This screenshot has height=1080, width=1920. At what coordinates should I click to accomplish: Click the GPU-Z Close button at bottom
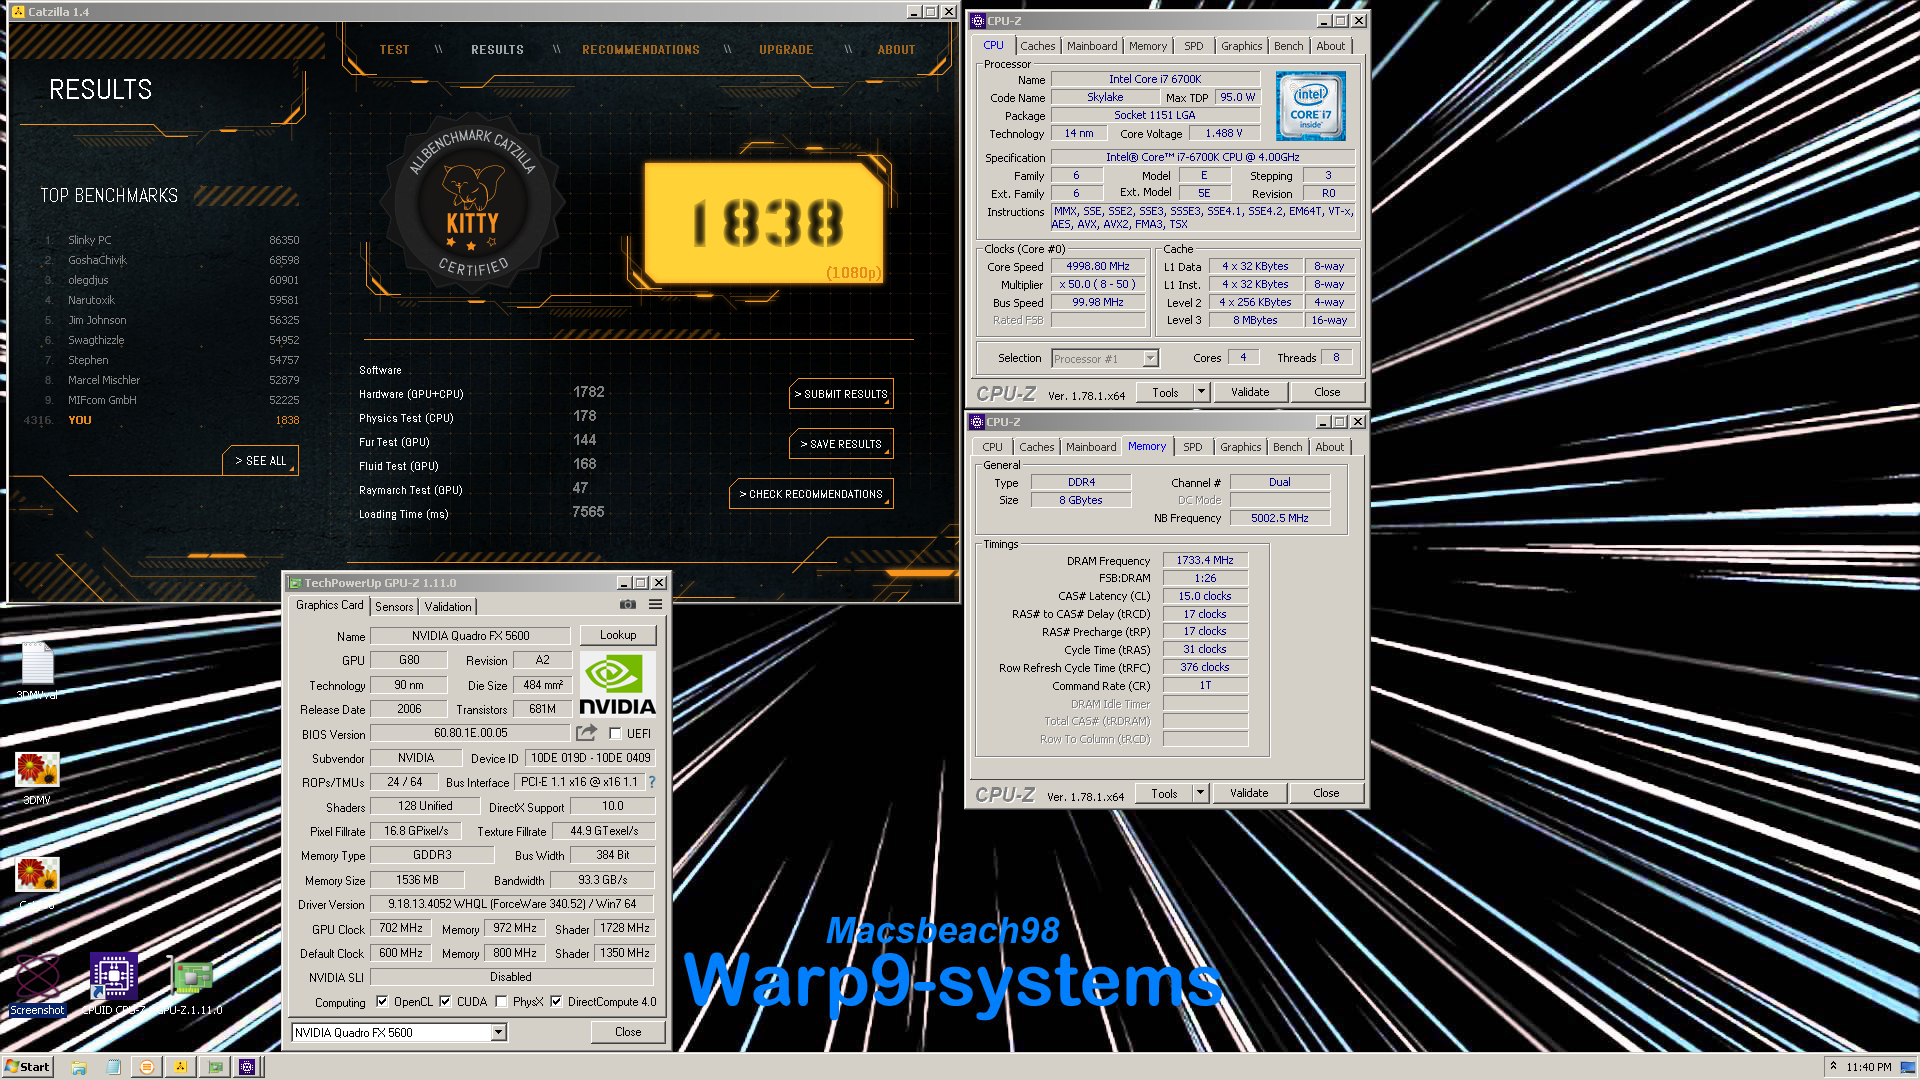point(628,1032)
